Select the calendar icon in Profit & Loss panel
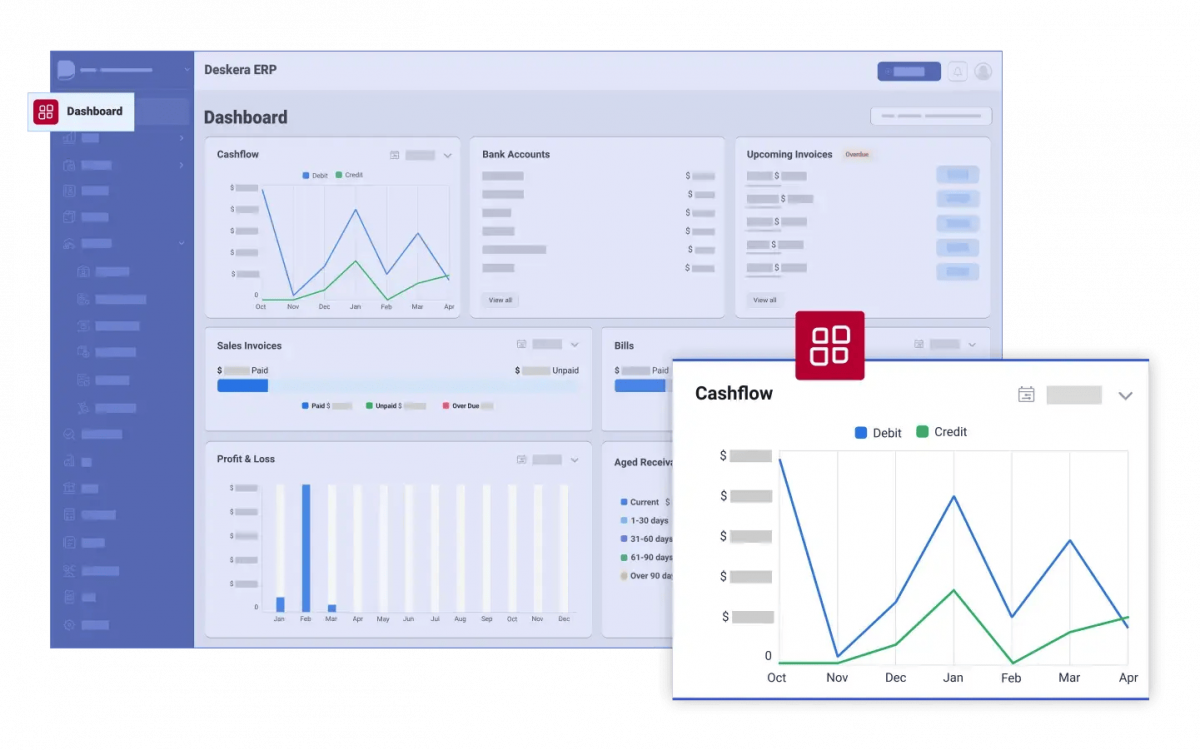 point(521,459)
